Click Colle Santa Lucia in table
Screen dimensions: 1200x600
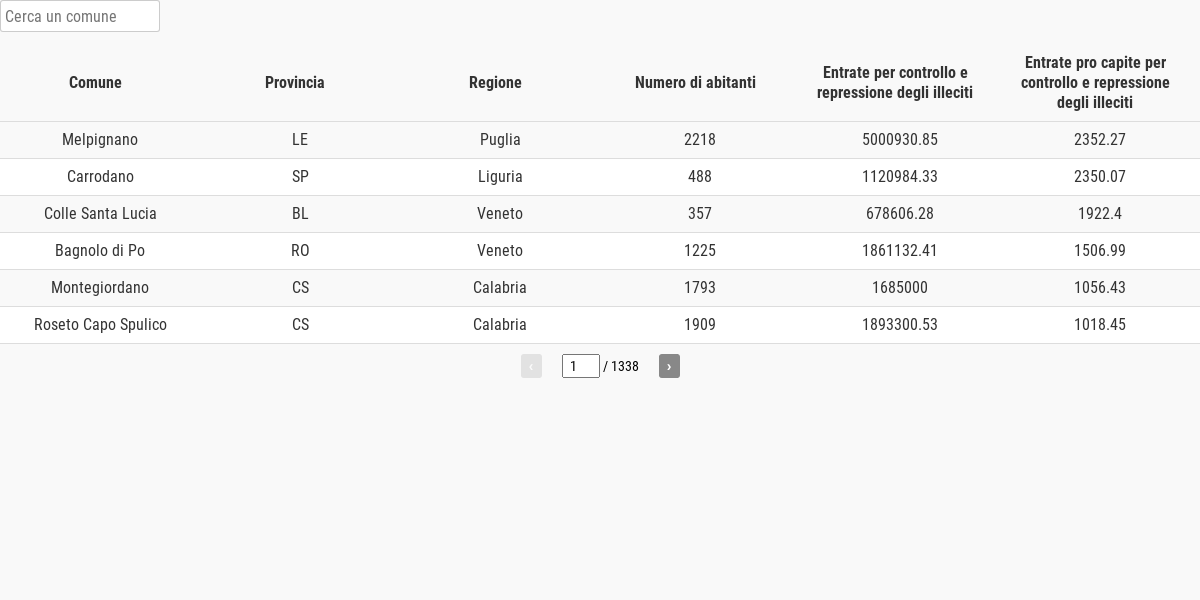point(100,214)
